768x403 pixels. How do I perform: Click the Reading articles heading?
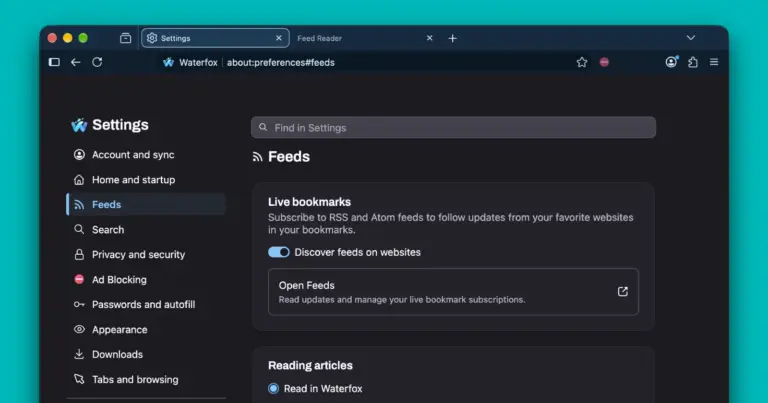click(311, 365)
